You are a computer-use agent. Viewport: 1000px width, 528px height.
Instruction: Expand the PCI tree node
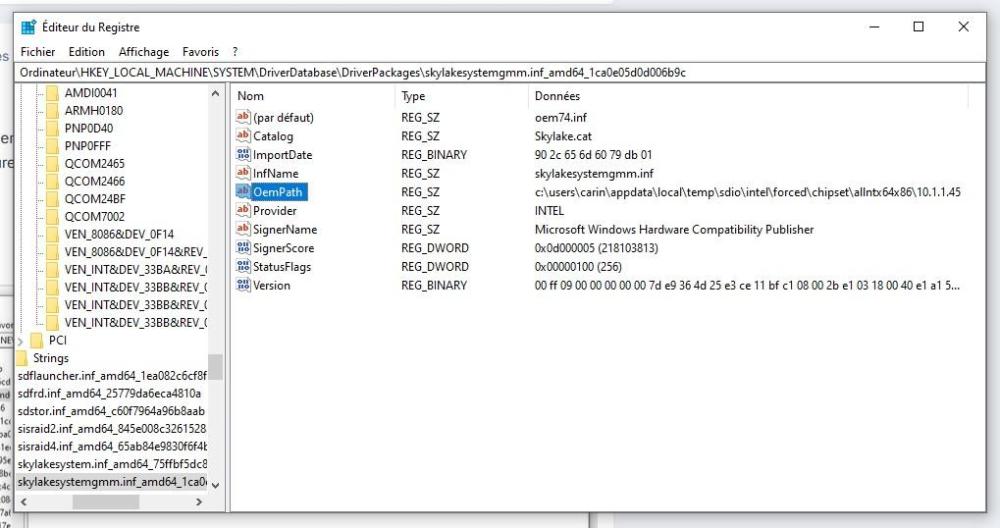coord(20,341)
